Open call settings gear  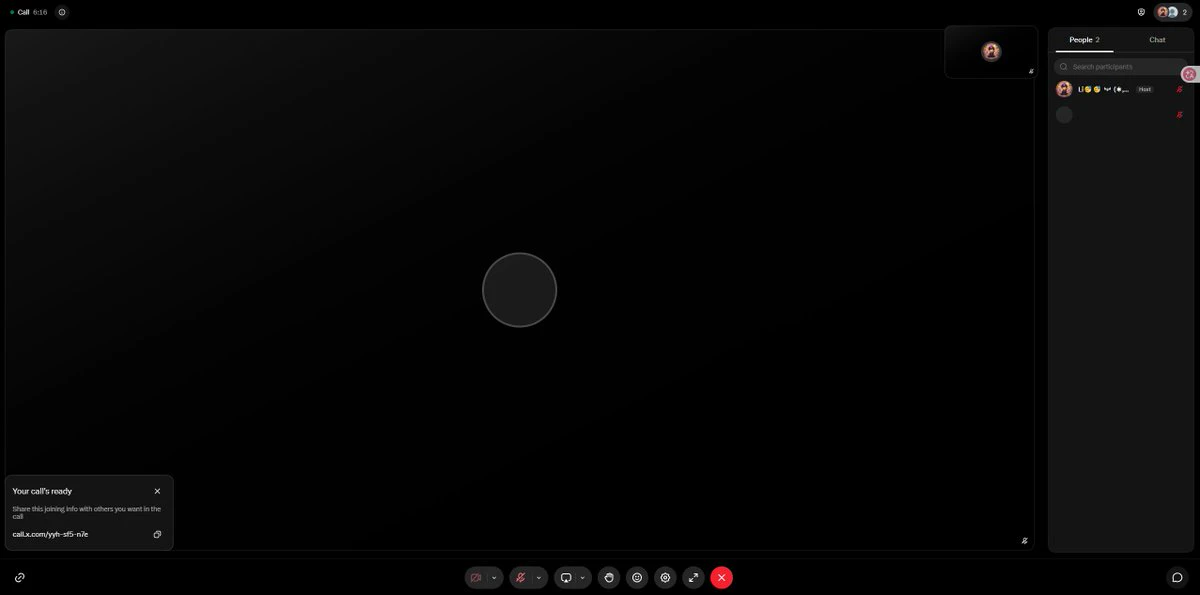point(665,578)
